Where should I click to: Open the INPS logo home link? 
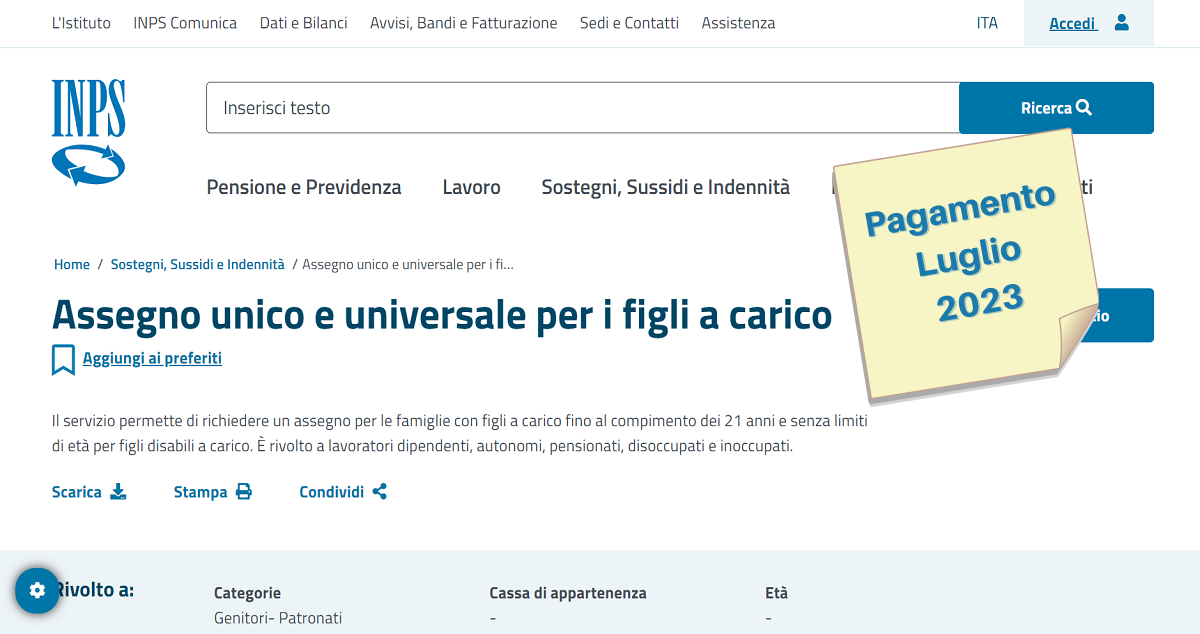[89, 133]
